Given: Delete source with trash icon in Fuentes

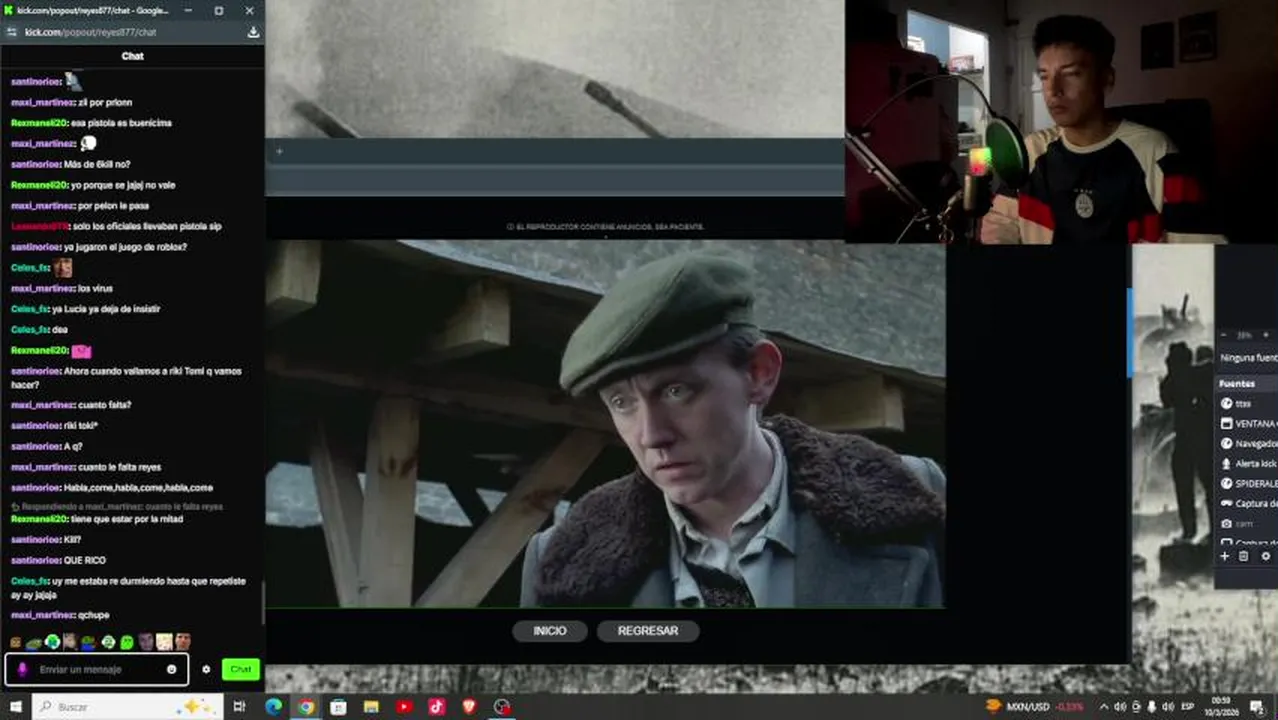Looking at the screenshot, I should click(1244, 556).
